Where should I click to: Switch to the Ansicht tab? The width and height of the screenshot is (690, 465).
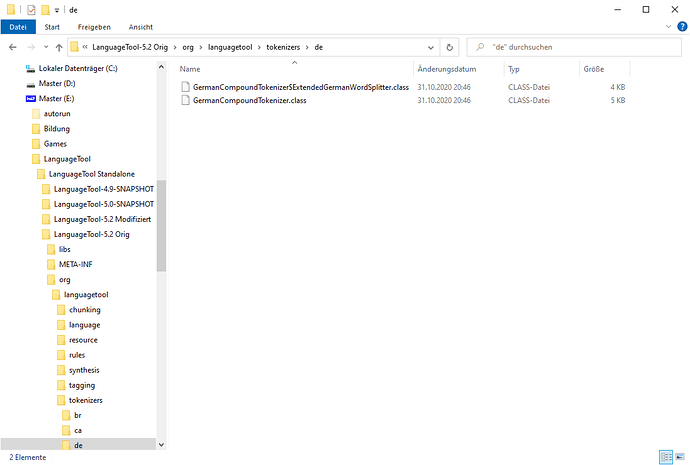click(x=140, y=27)
